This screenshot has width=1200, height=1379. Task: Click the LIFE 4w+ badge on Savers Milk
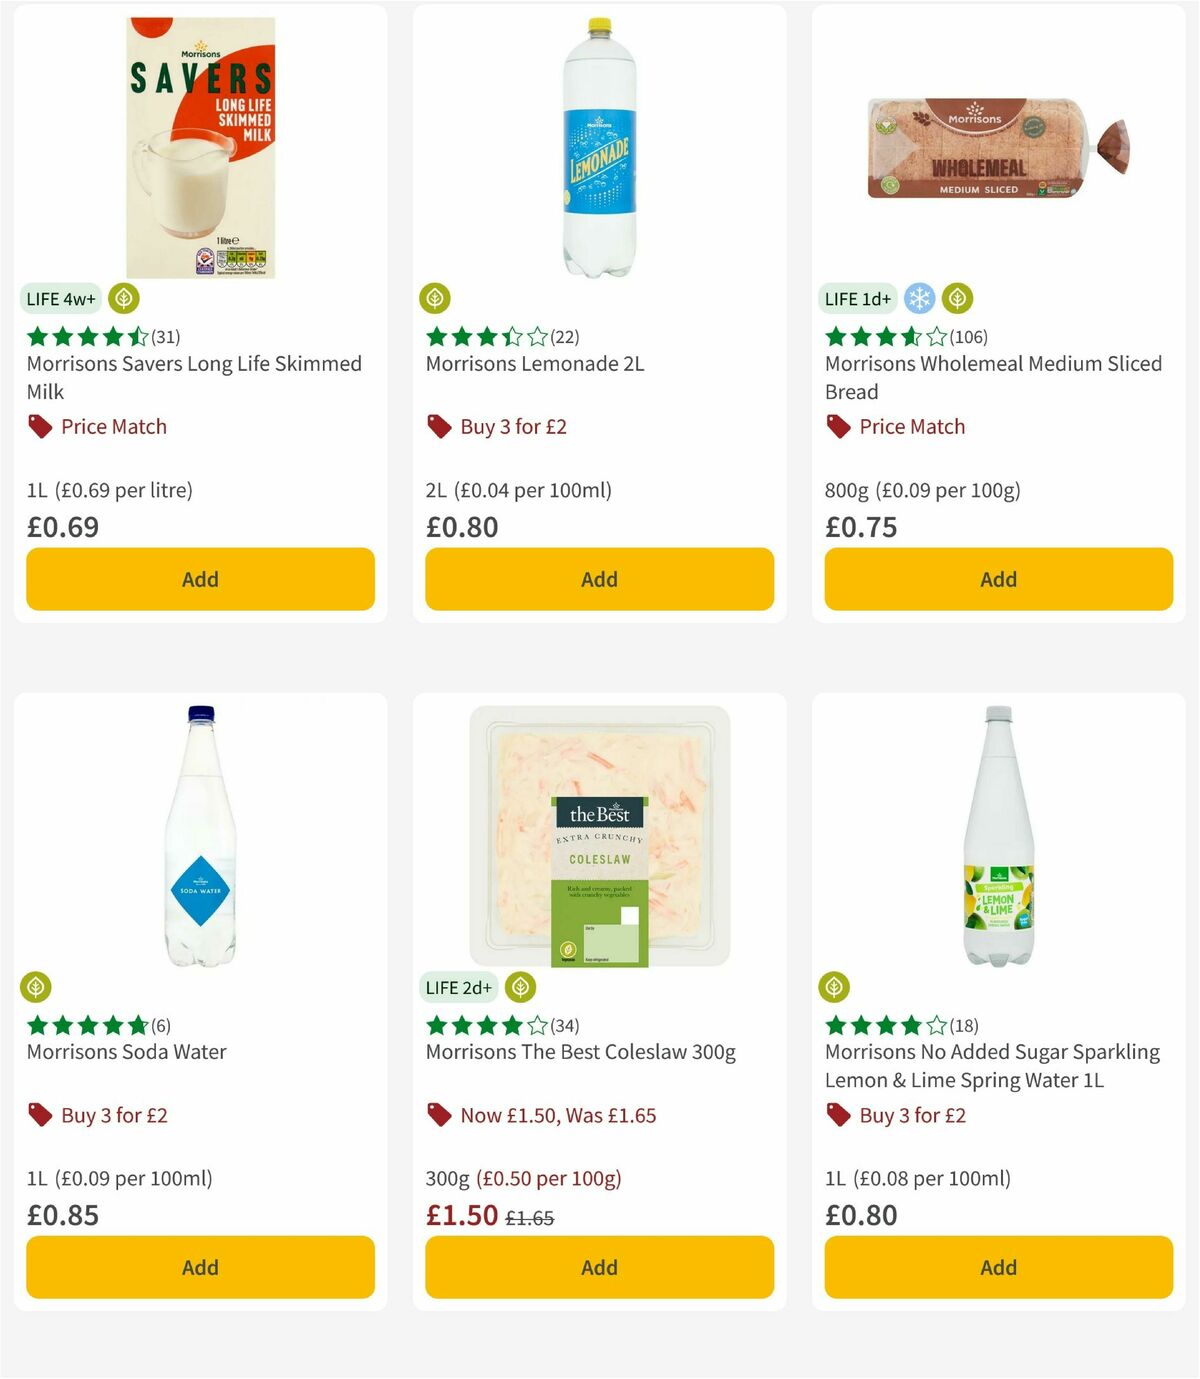click(61, 298)
